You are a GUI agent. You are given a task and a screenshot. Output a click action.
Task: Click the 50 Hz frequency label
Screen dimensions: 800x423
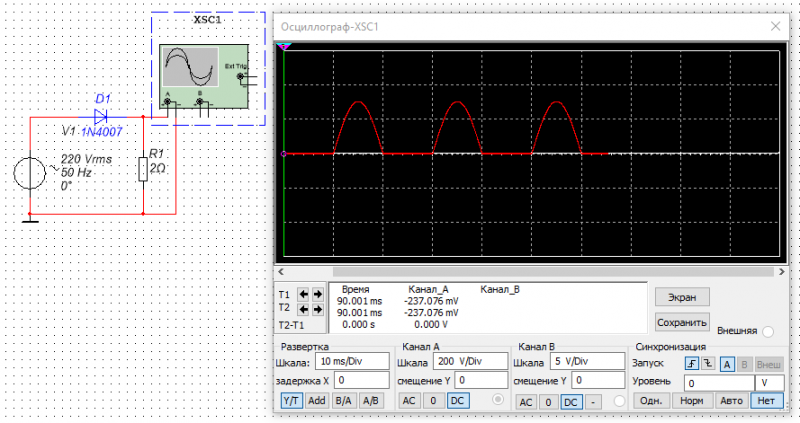[x=76, y=172]
